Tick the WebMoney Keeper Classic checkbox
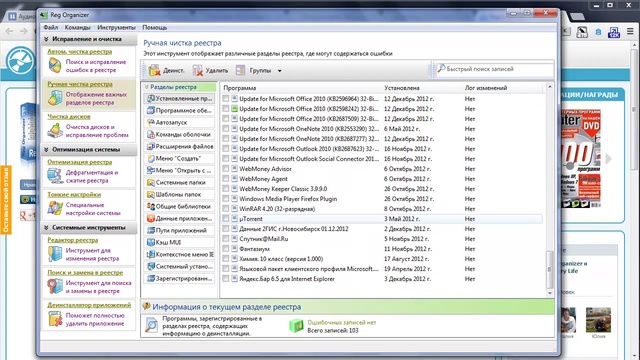 pyautogui.click(x=226, y=188)
